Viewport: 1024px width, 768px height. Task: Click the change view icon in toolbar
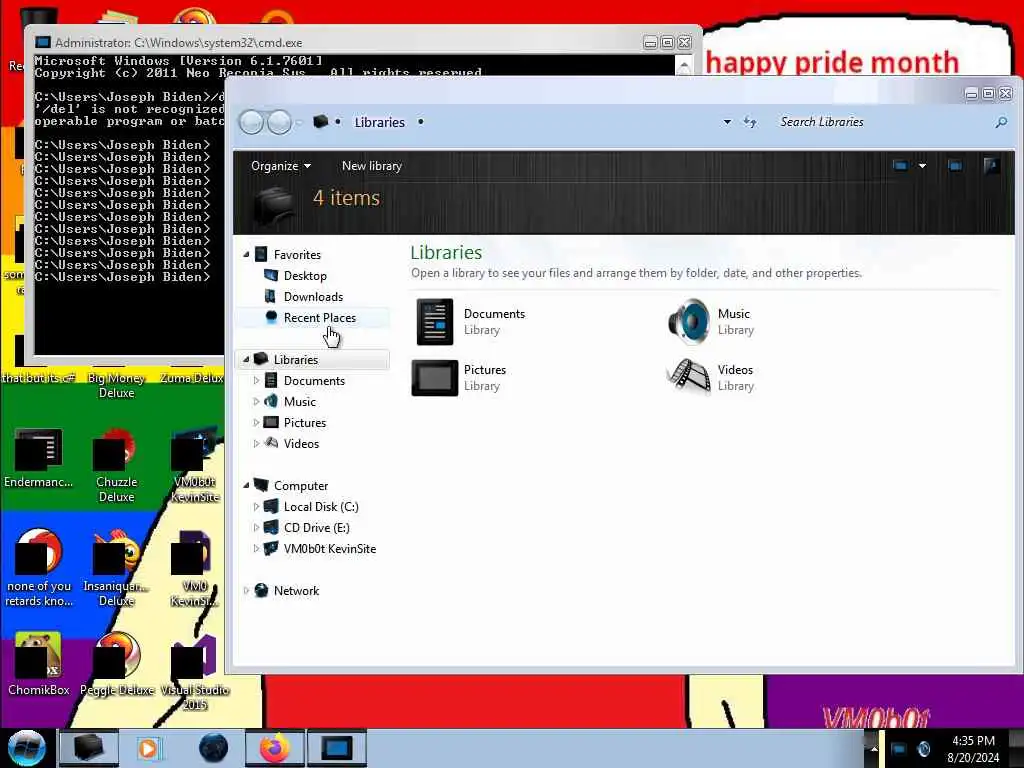coord(901,166)
